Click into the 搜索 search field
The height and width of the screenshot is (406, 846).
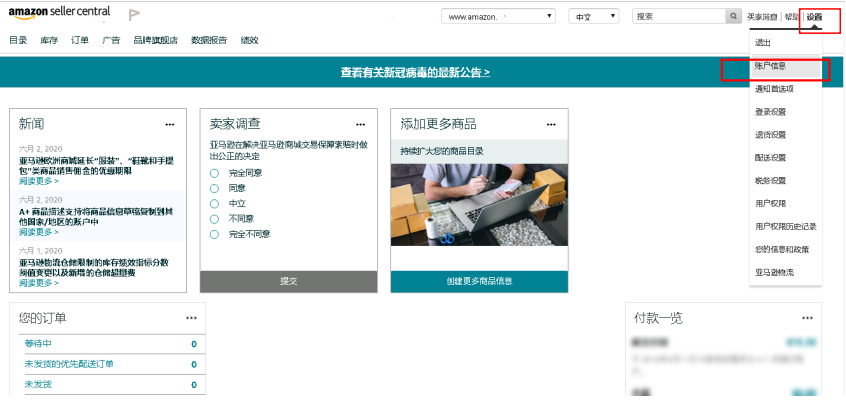(x=678, y=17)
